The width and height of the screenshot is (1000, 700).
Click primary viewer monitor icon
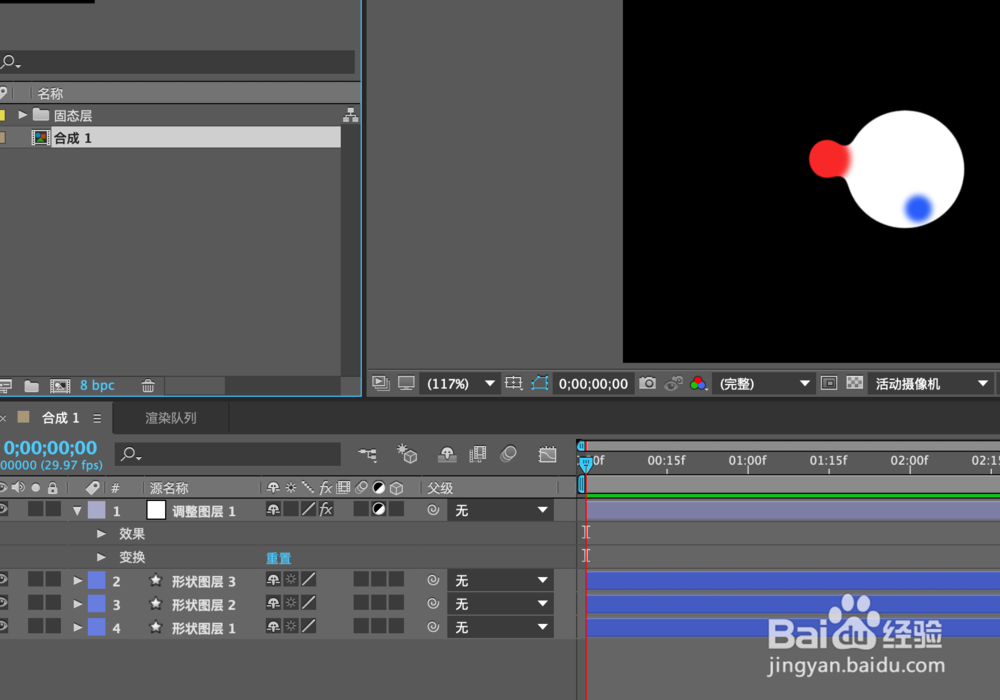click(x=406, y=383)
